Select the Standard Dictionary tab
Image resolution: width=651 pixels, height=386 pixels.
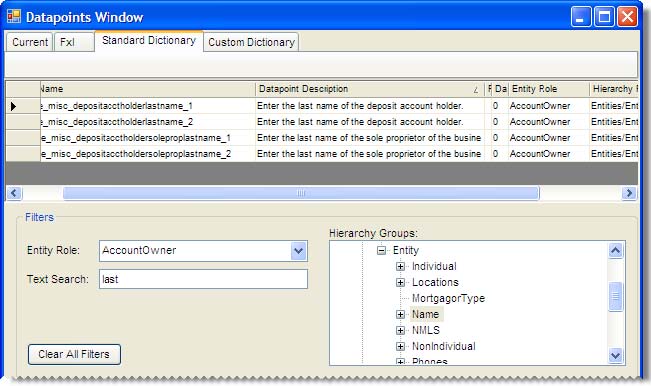[149, 41]
